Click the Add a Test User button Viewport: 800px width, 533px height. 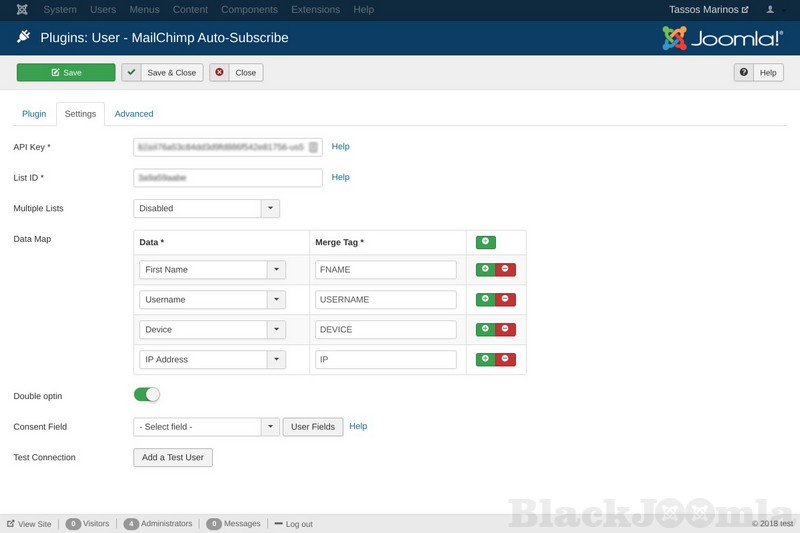[x=173, y=457]
